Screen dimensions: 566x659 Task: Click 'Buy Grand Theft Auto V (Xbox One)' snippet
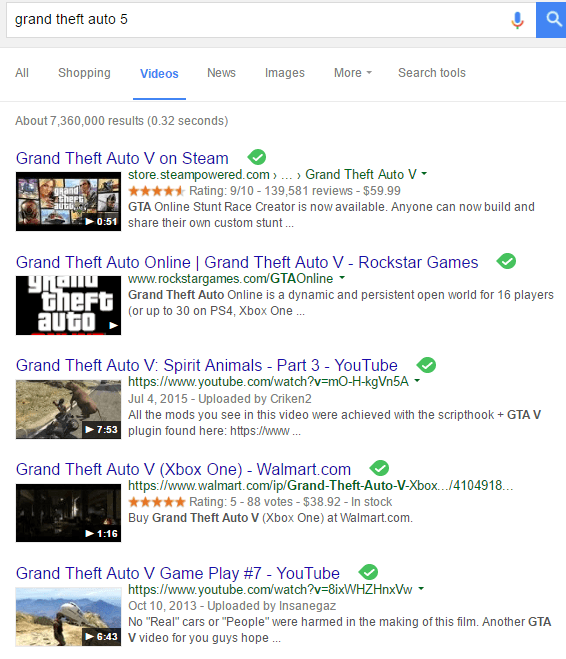270,518
